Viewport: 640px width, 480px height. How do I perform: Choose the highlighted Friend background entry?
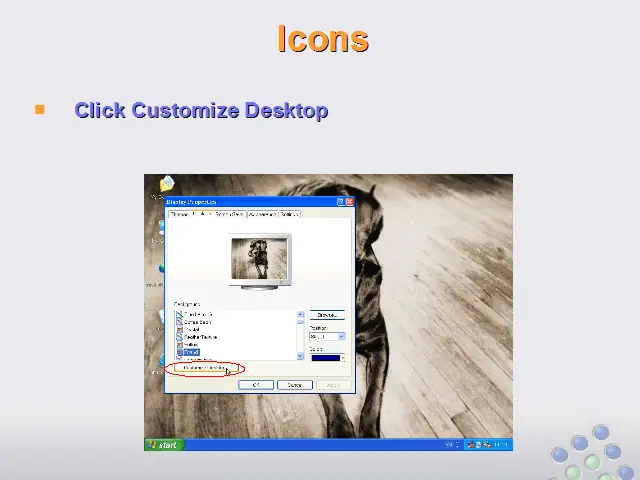(x=190, y=352)
